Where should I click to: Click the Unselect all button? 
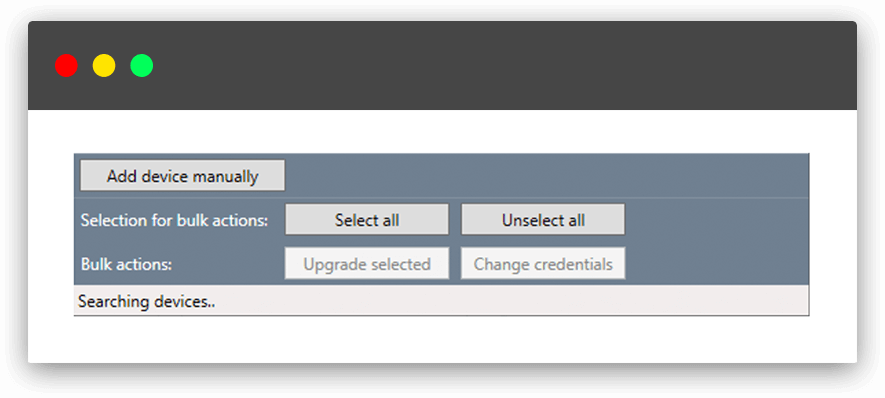[x=543, y=220]
